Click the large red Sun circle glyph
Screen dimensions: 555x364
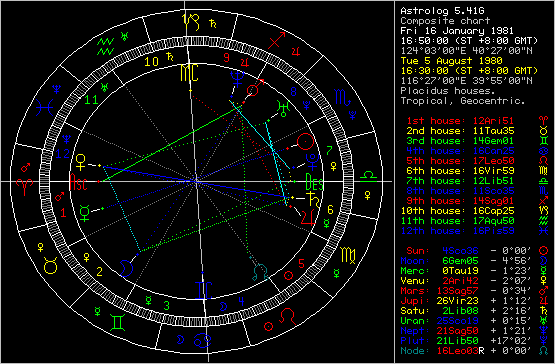[x=305, y=142]
